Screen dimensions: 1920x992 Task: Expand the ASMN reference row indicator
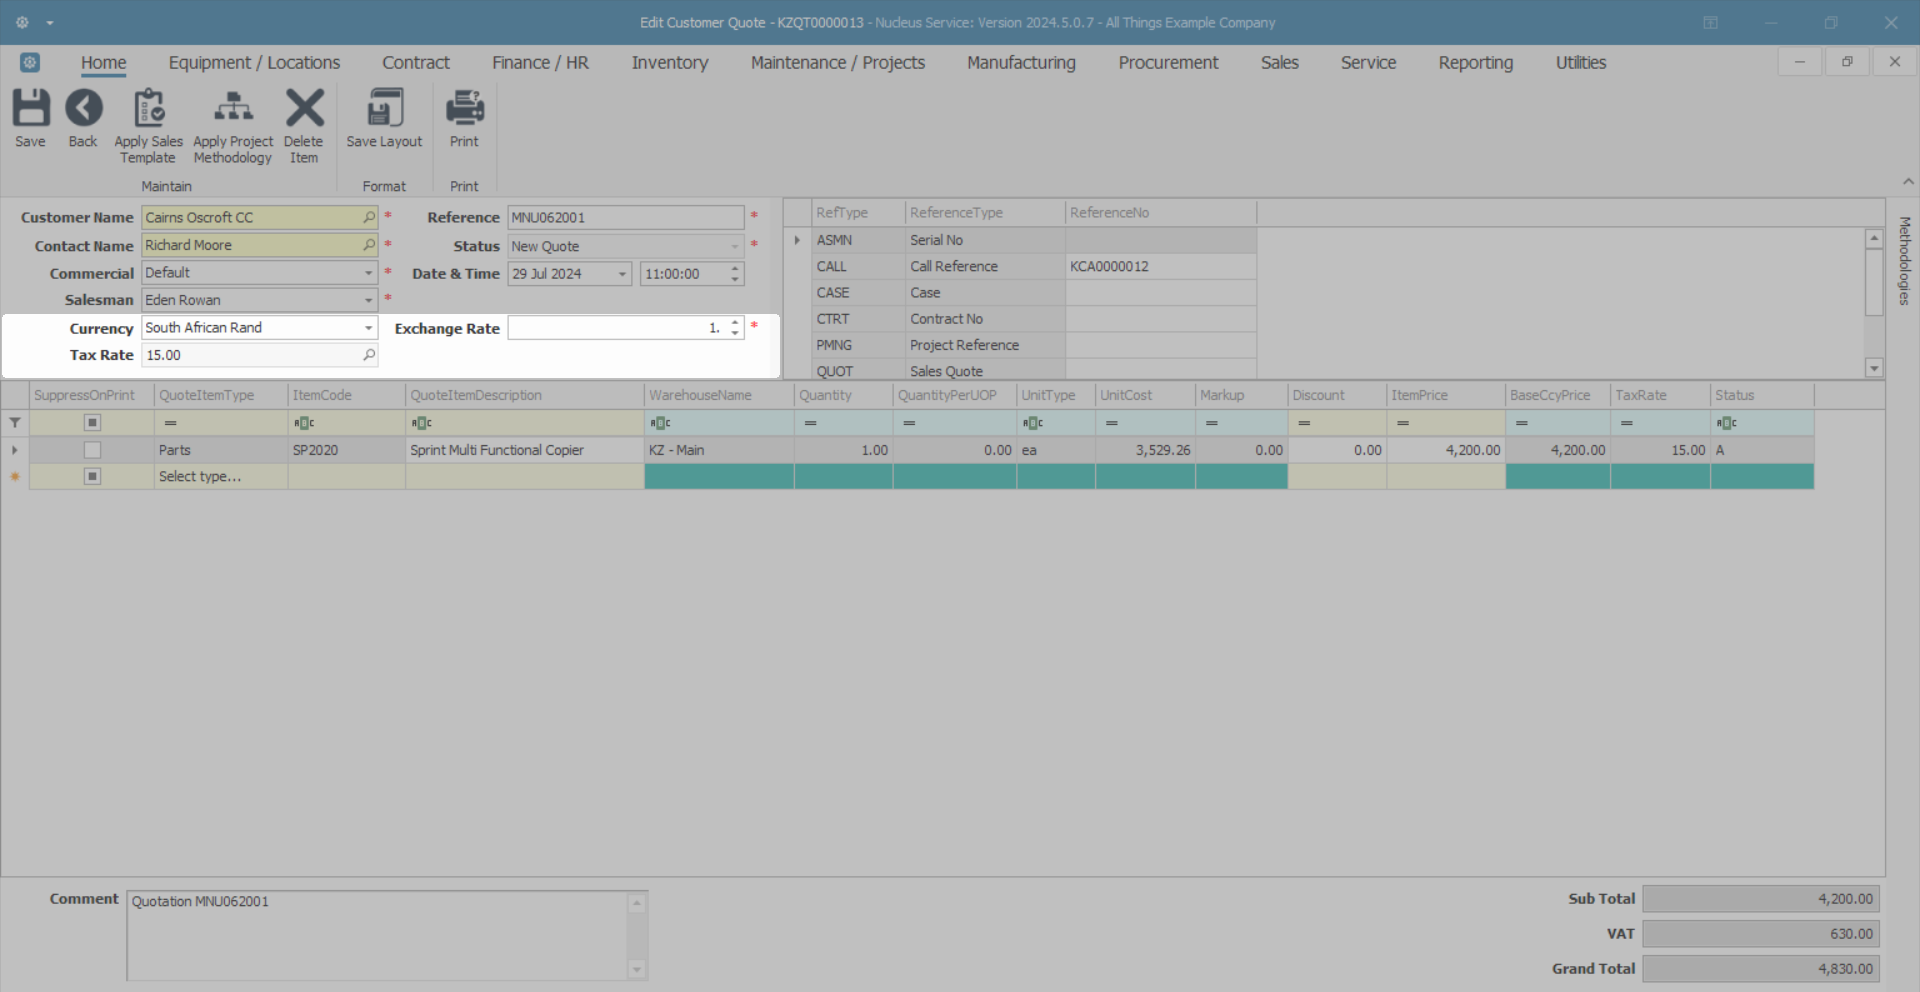(x=797, y=240)
